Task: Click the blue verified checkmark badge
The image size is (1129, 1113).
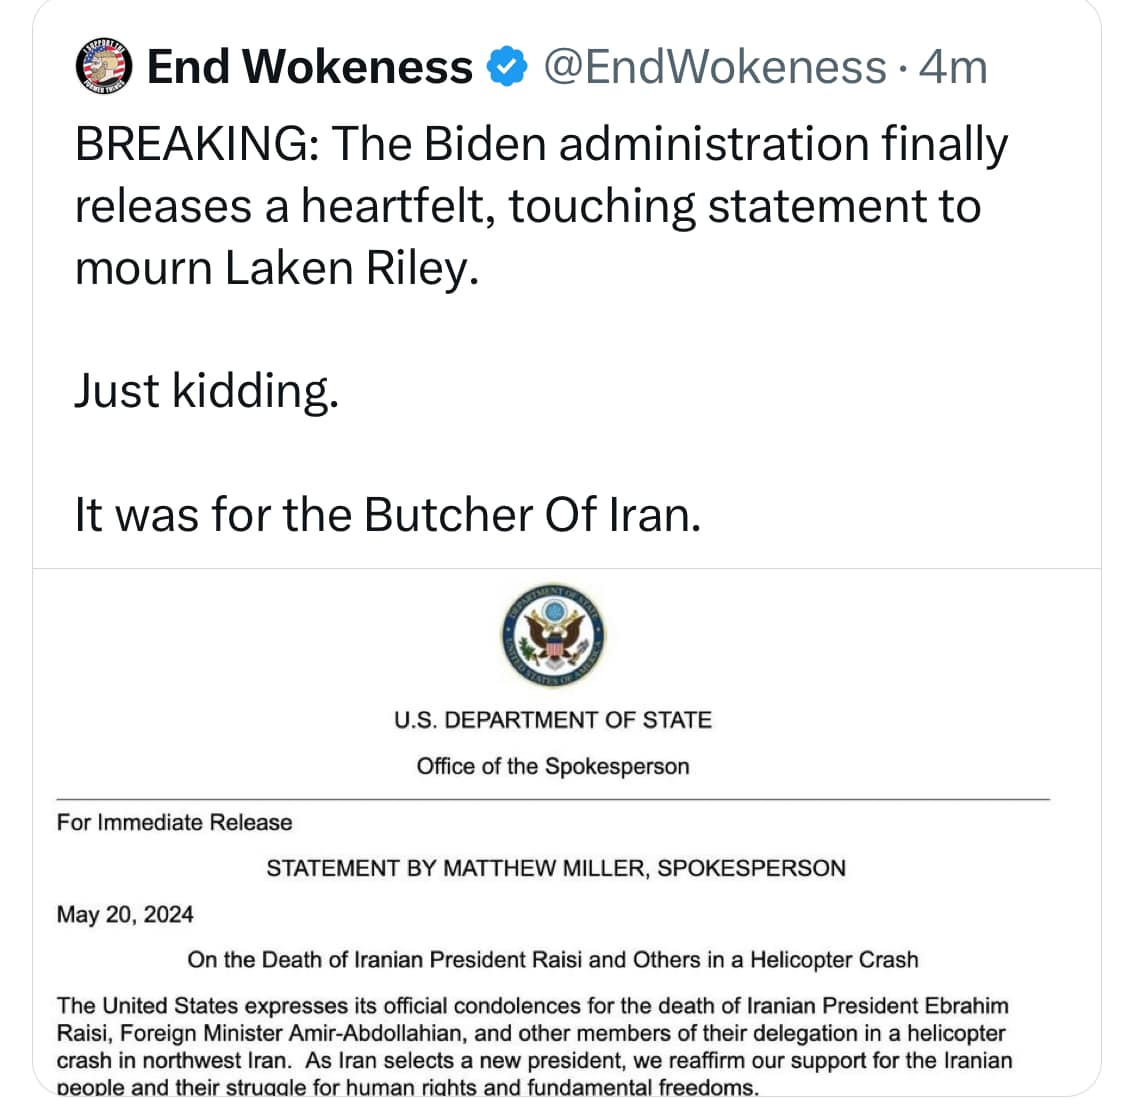Action: (x=506, y=68)
